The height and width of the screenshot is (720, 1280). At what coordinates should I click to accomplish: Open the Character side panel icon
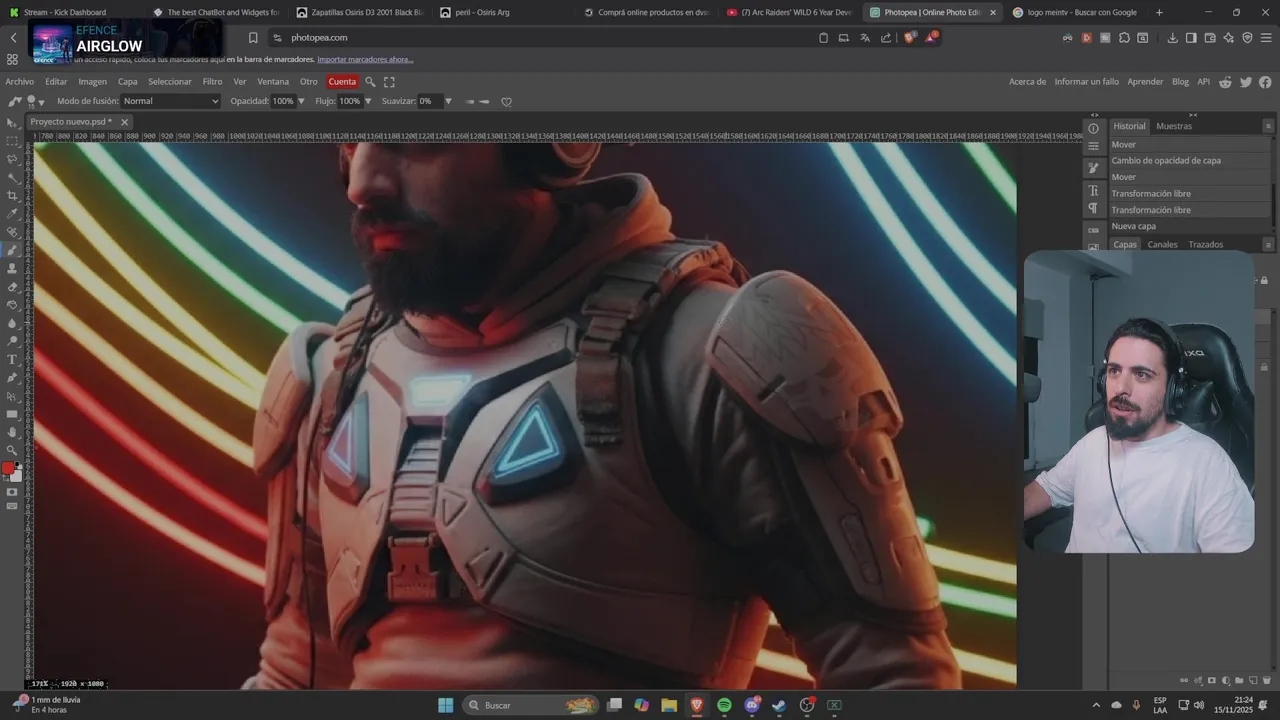tap(1093, 190)
